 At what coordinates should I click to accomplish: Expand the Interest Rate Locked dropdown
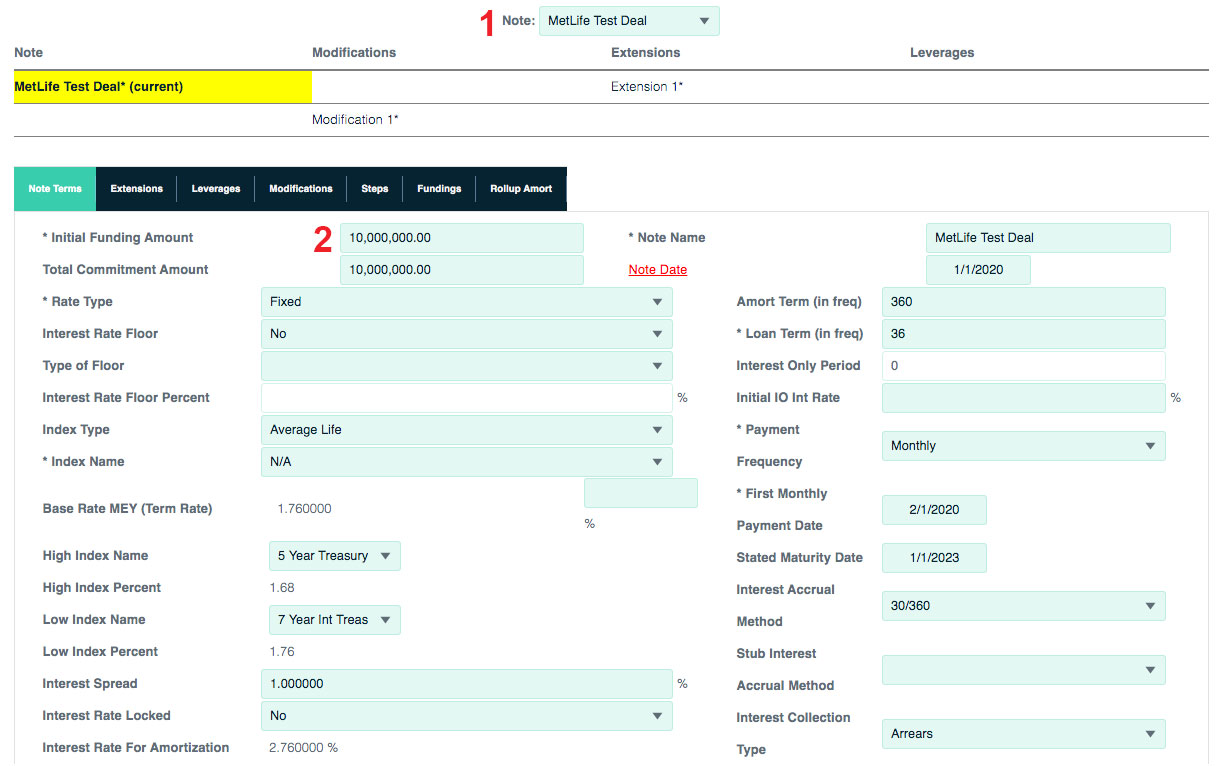coord(467,716)
